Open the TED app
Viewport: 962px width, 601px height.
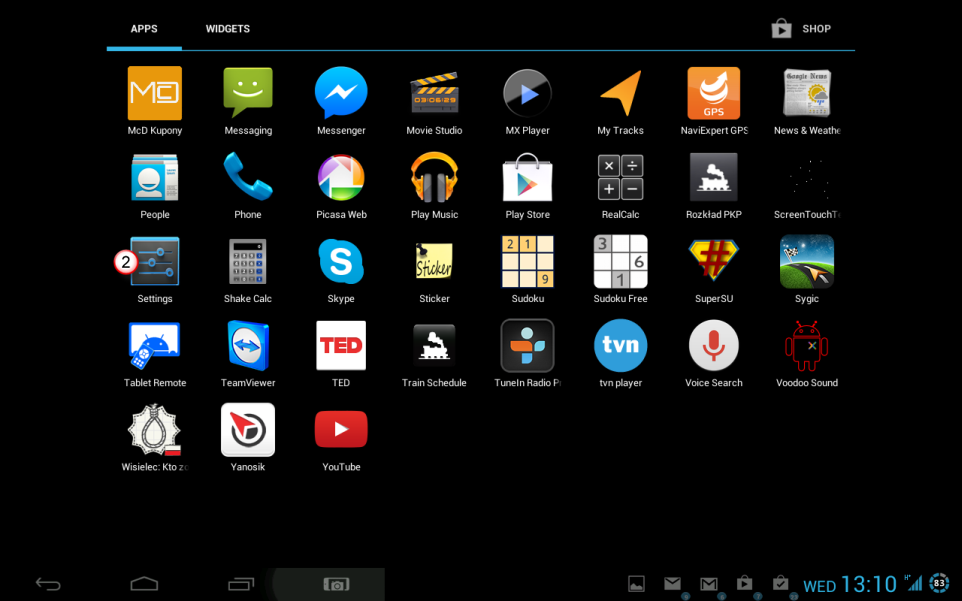pyautogui.click(x=341, y=345)
